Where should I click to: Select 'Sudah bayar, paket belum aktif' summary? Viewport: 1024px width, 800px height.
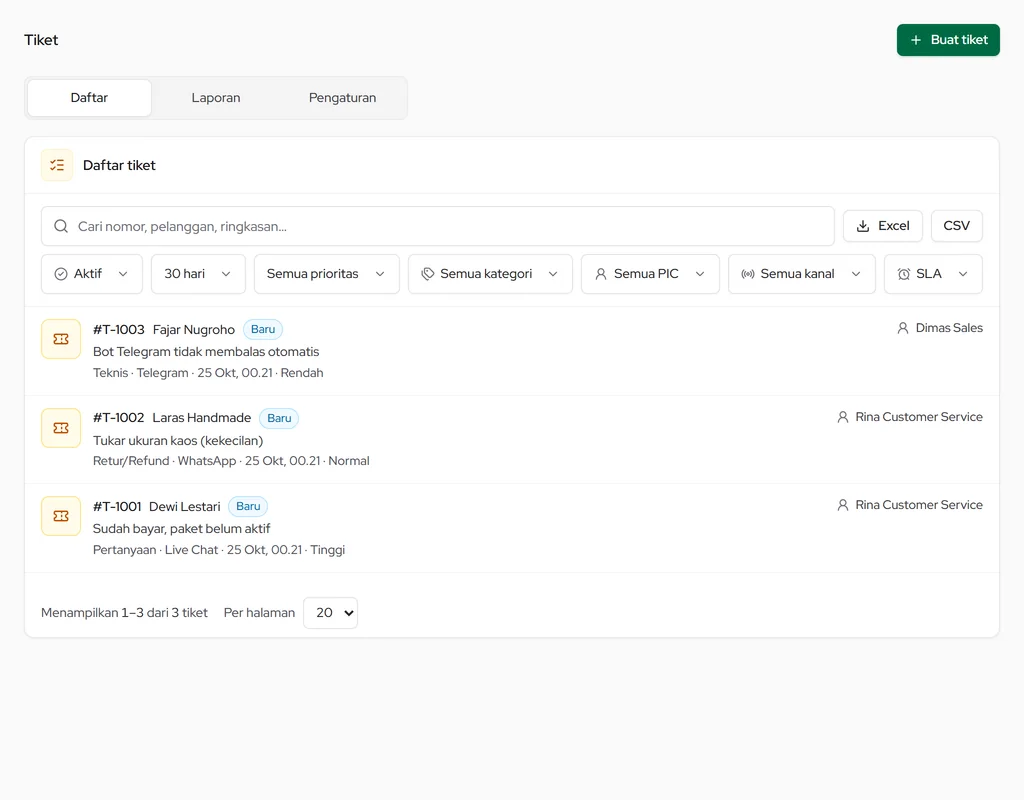click(182, 528)
